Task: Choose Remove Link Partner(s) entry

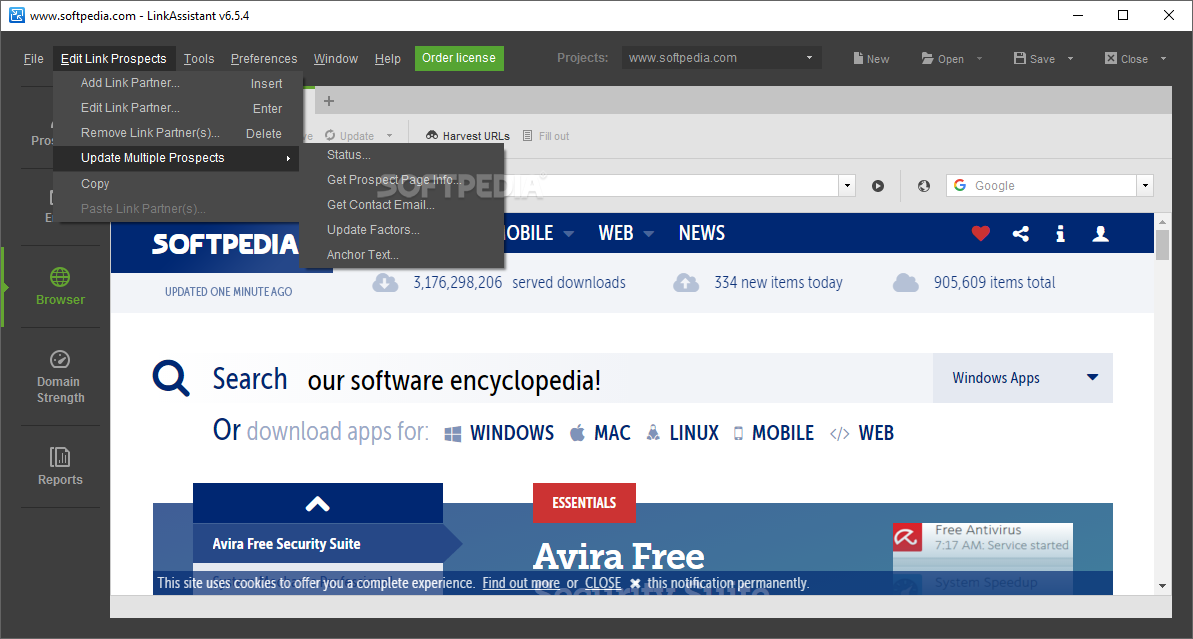Action: pyautogui.click(x=178, y=133)
